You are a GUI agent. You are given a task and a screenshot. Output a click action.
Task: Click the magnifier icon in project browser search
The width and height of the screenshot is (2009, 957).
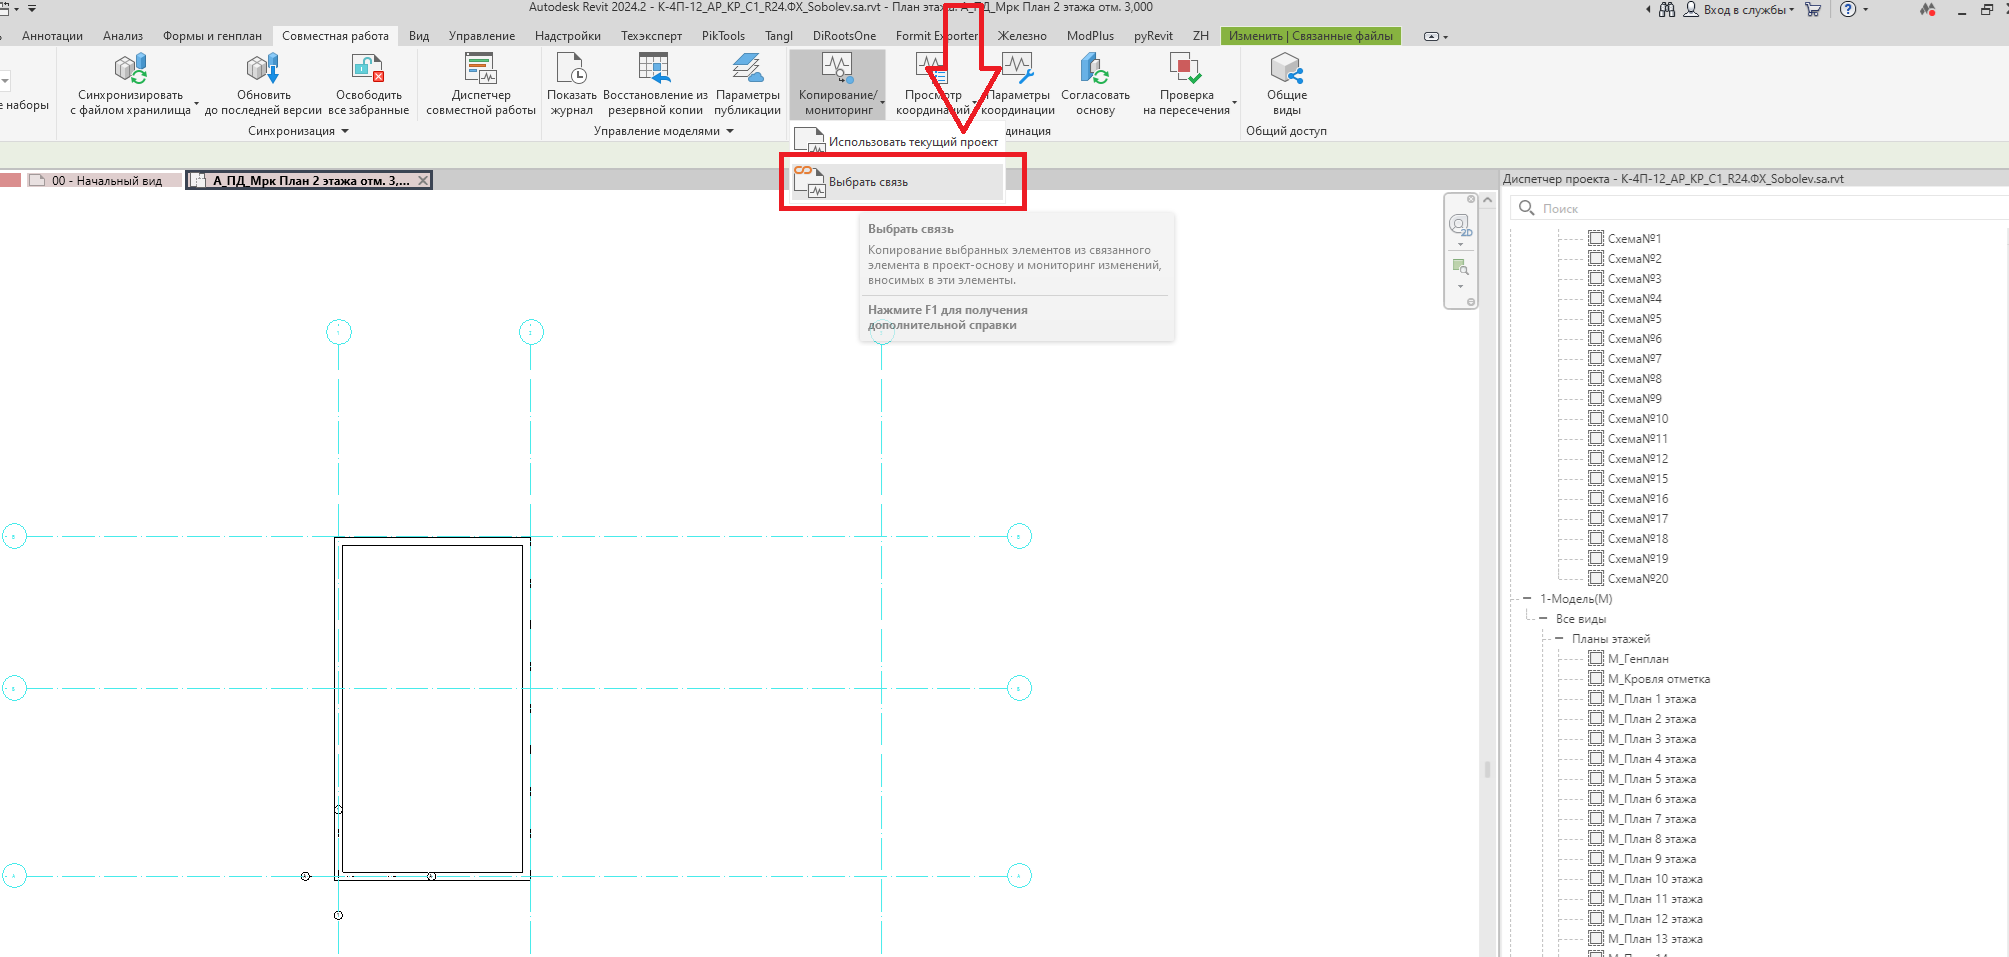point(1526,208)
